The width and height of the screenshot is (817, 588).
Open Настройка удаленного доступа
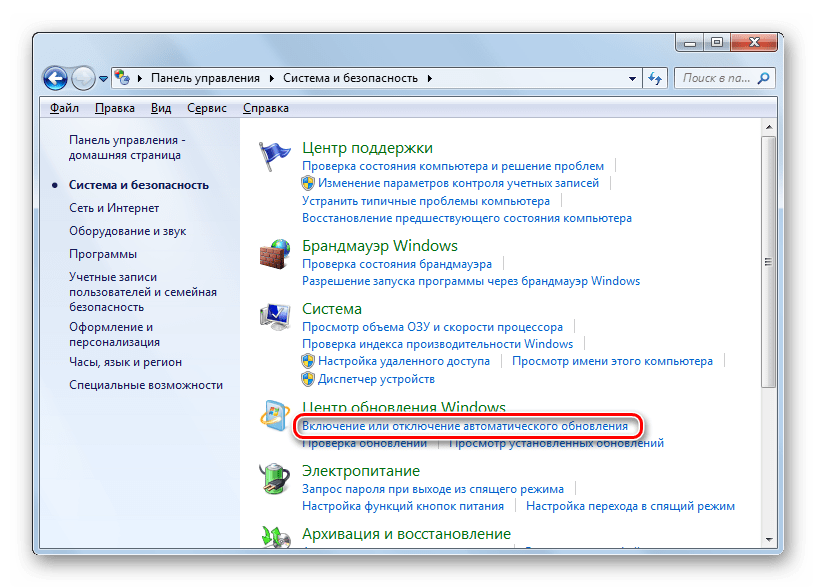(404, 361)
